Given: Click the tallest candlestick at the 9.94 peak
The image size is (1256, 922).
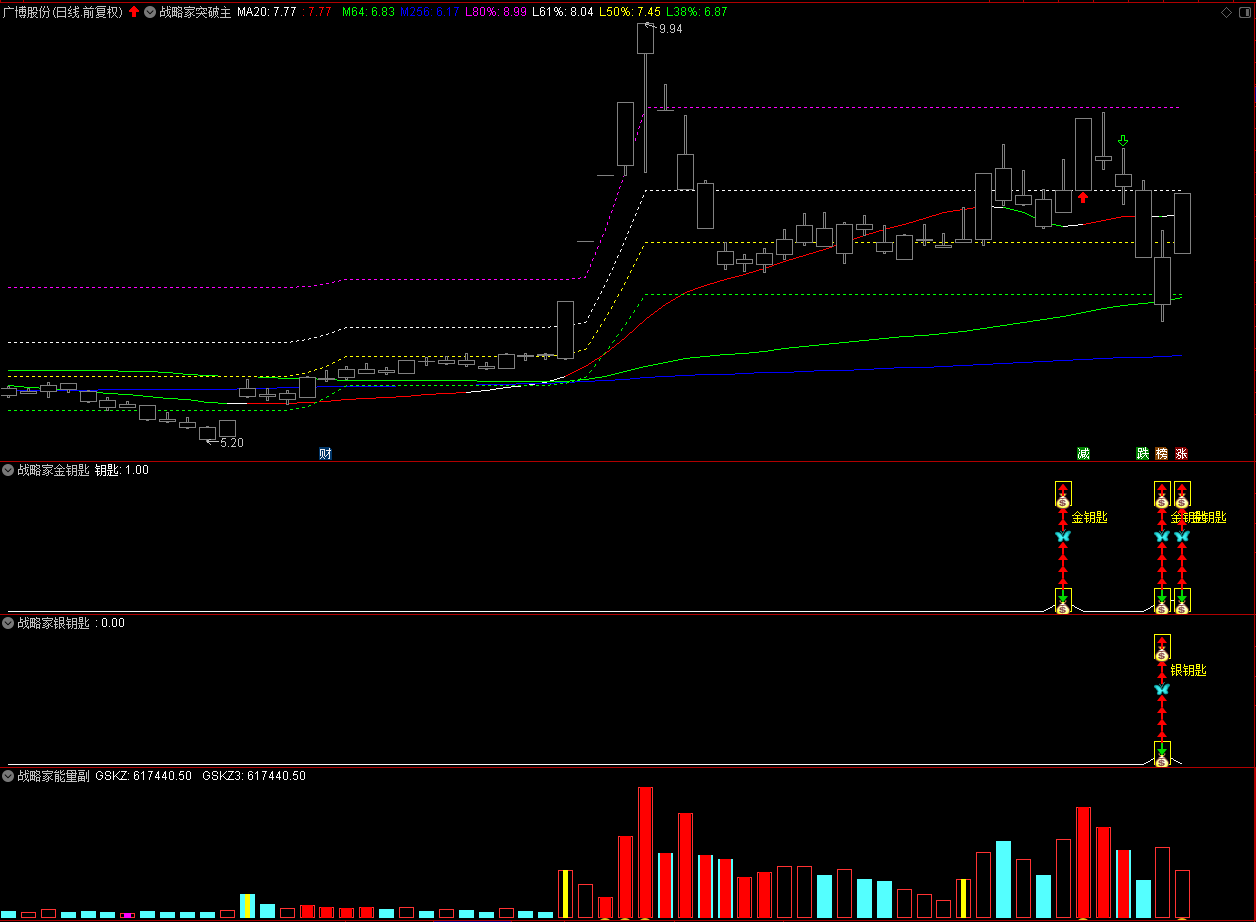Looking at the screenshot, I should [645, 97].
